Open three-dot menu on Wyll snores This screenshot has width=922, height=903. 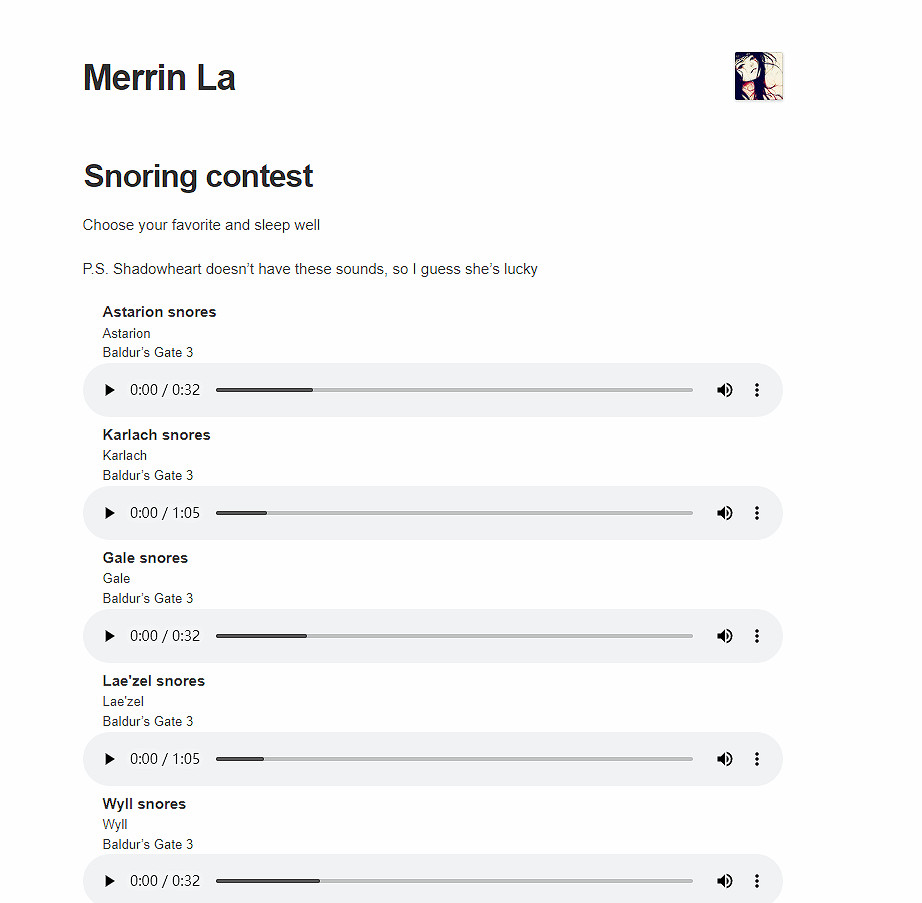[x=757, y=881]
